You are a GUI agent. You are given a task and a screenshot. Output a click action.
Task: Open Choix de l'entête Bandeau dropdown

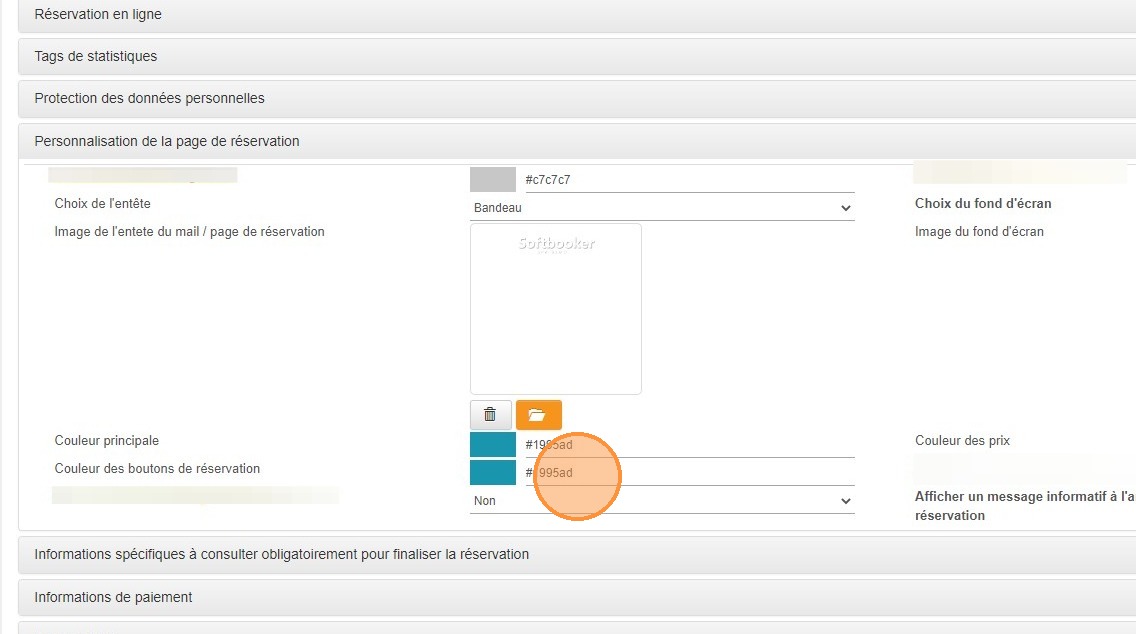pyautogui.click(x=662, y=208)
